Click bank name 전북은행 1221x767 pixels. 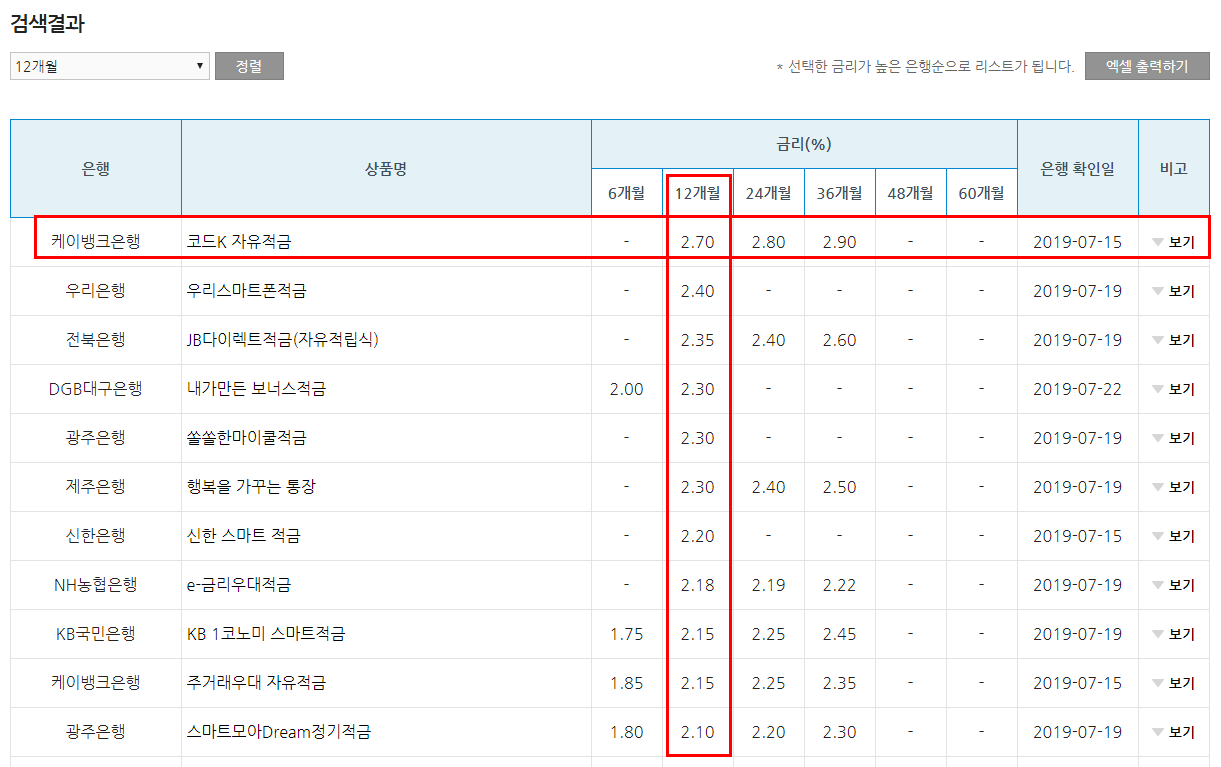click(96, 340)
